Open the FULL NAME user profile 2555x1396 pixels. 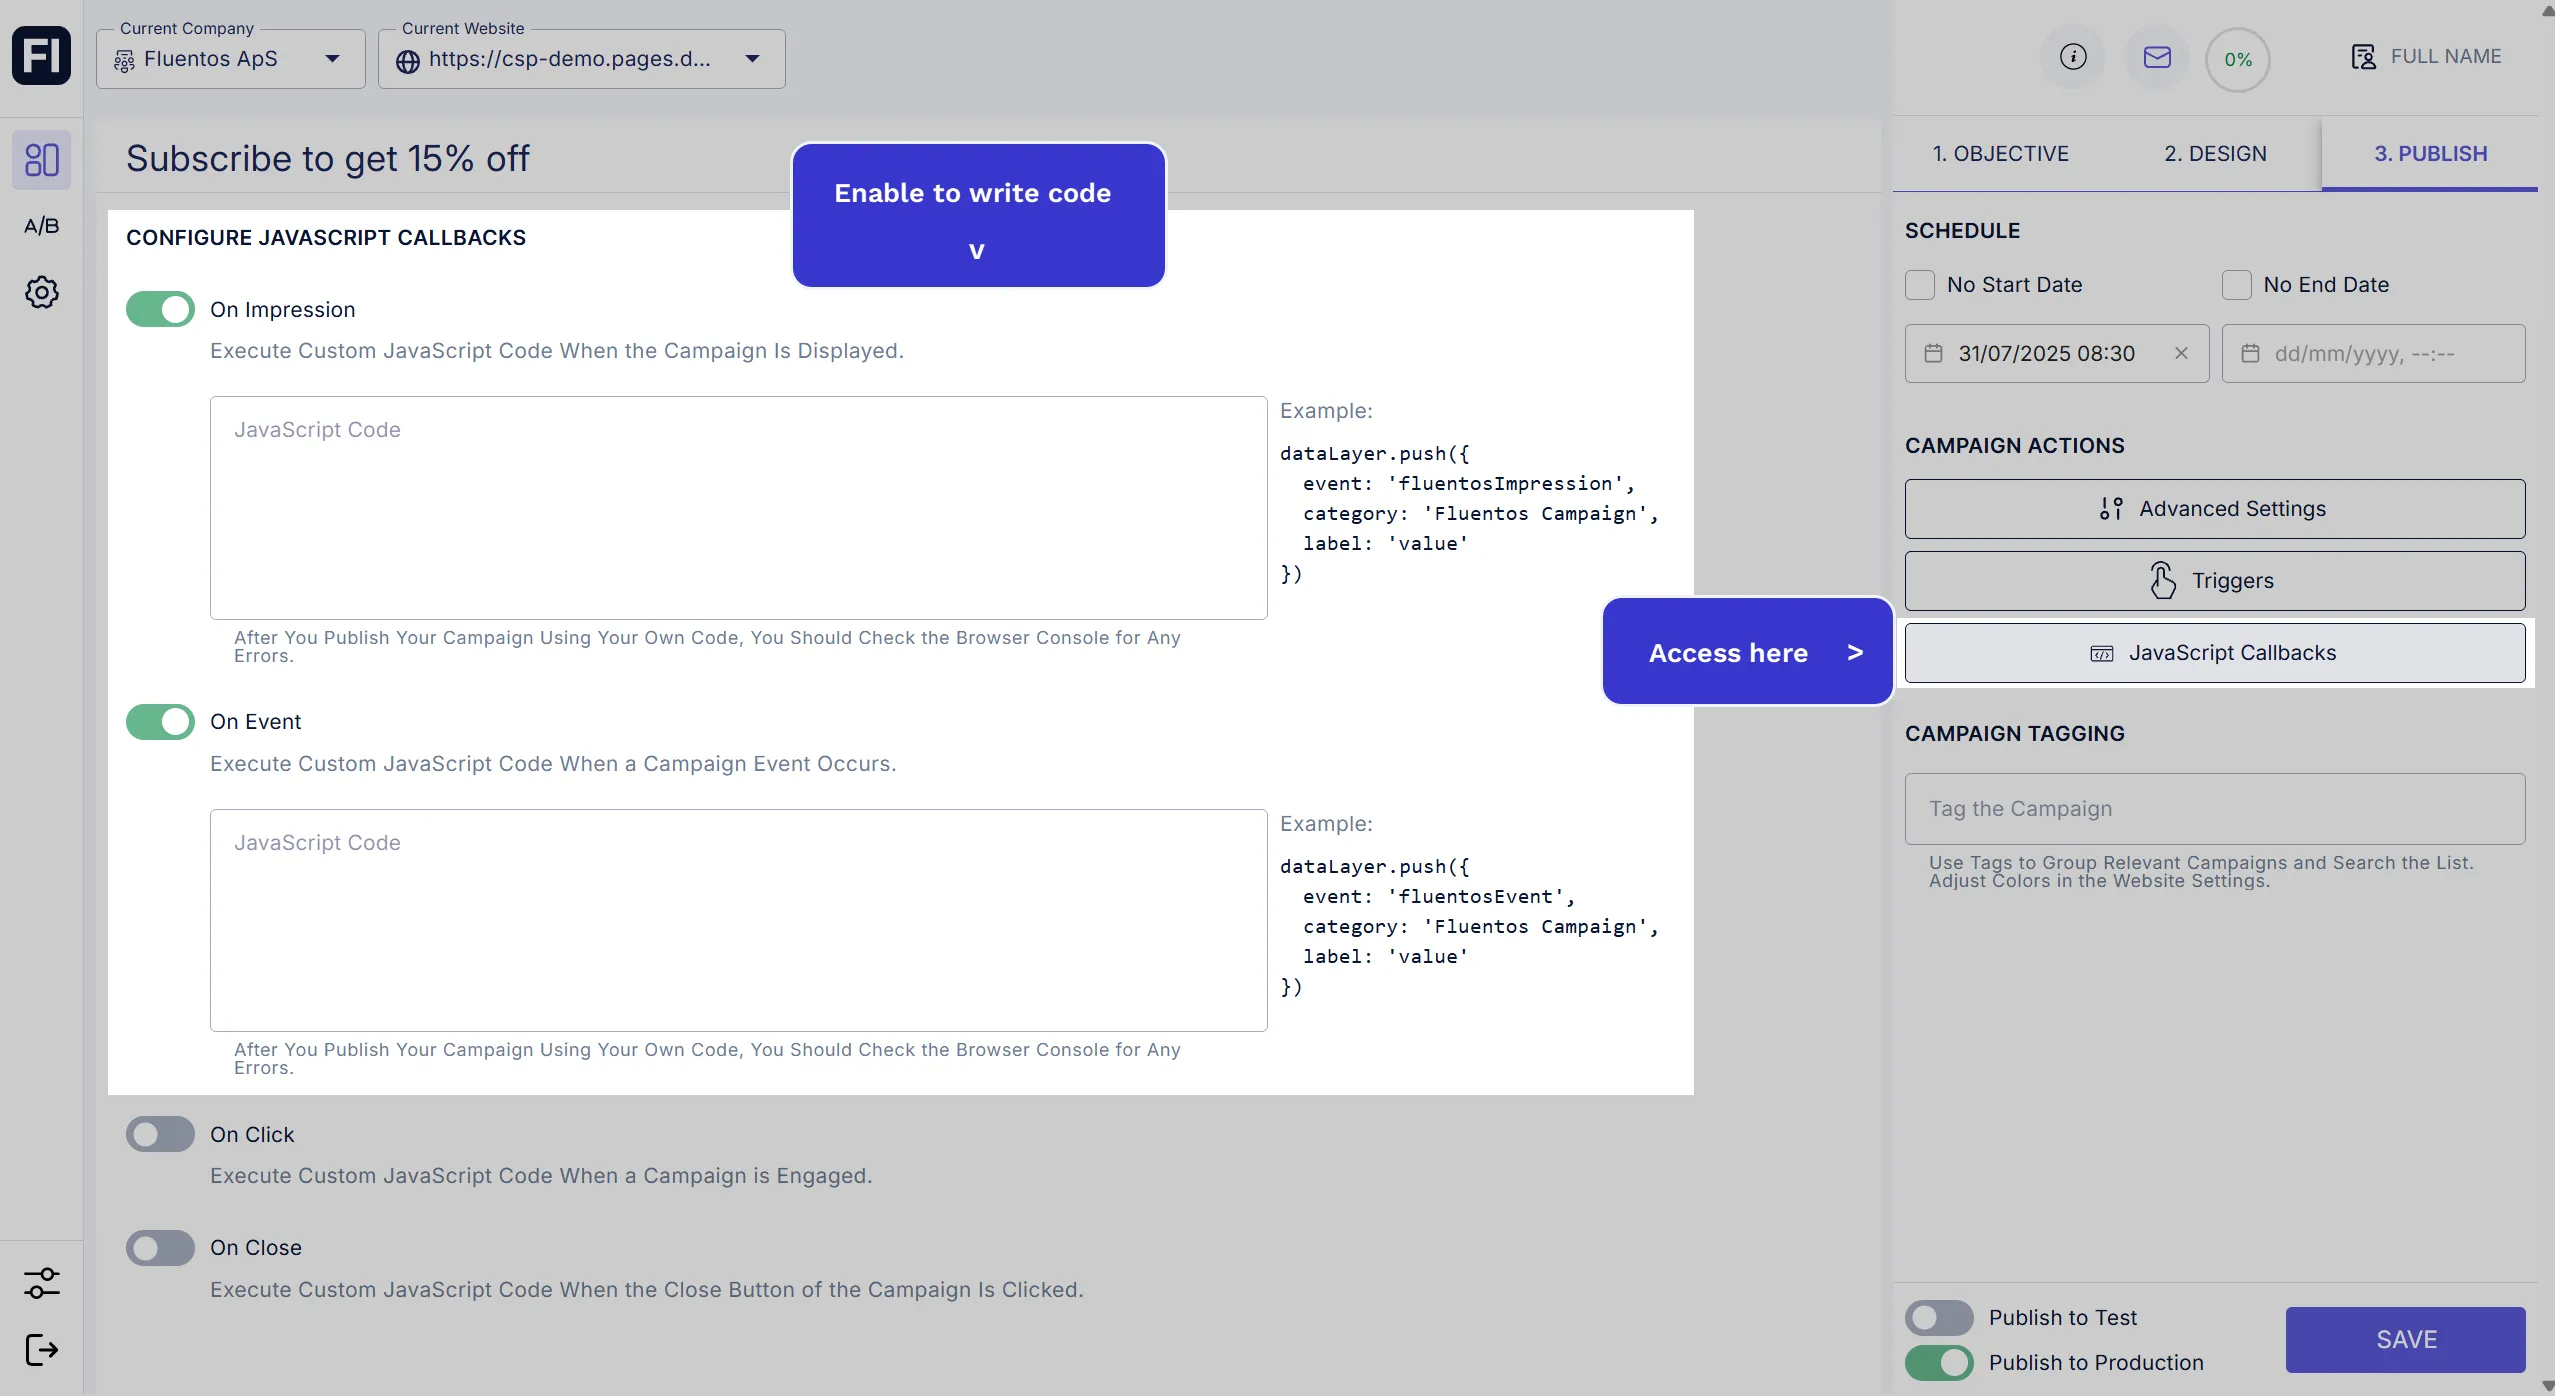pyautogui.click(x=2426, y=57)
